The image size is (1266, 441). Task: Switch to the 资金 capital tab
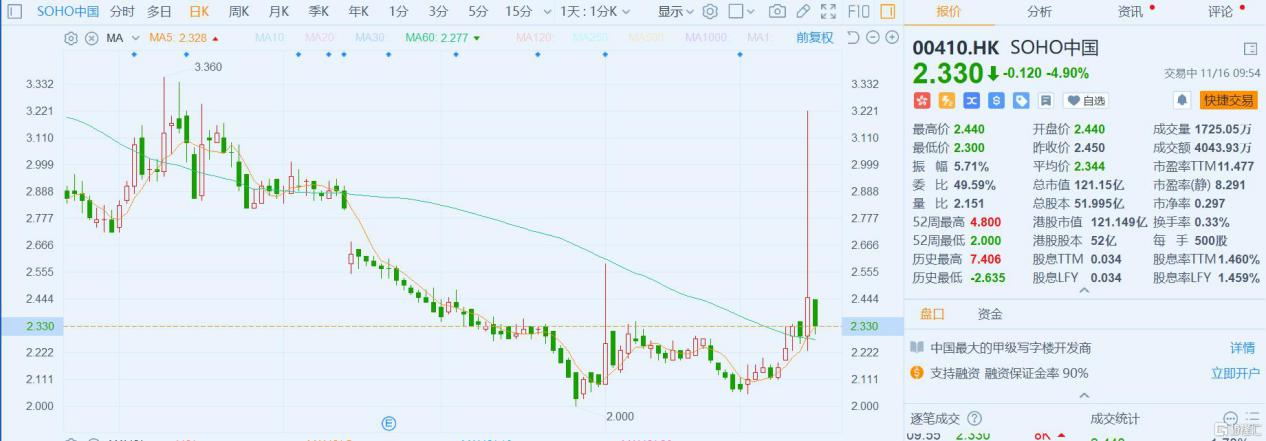pos(990,314)
